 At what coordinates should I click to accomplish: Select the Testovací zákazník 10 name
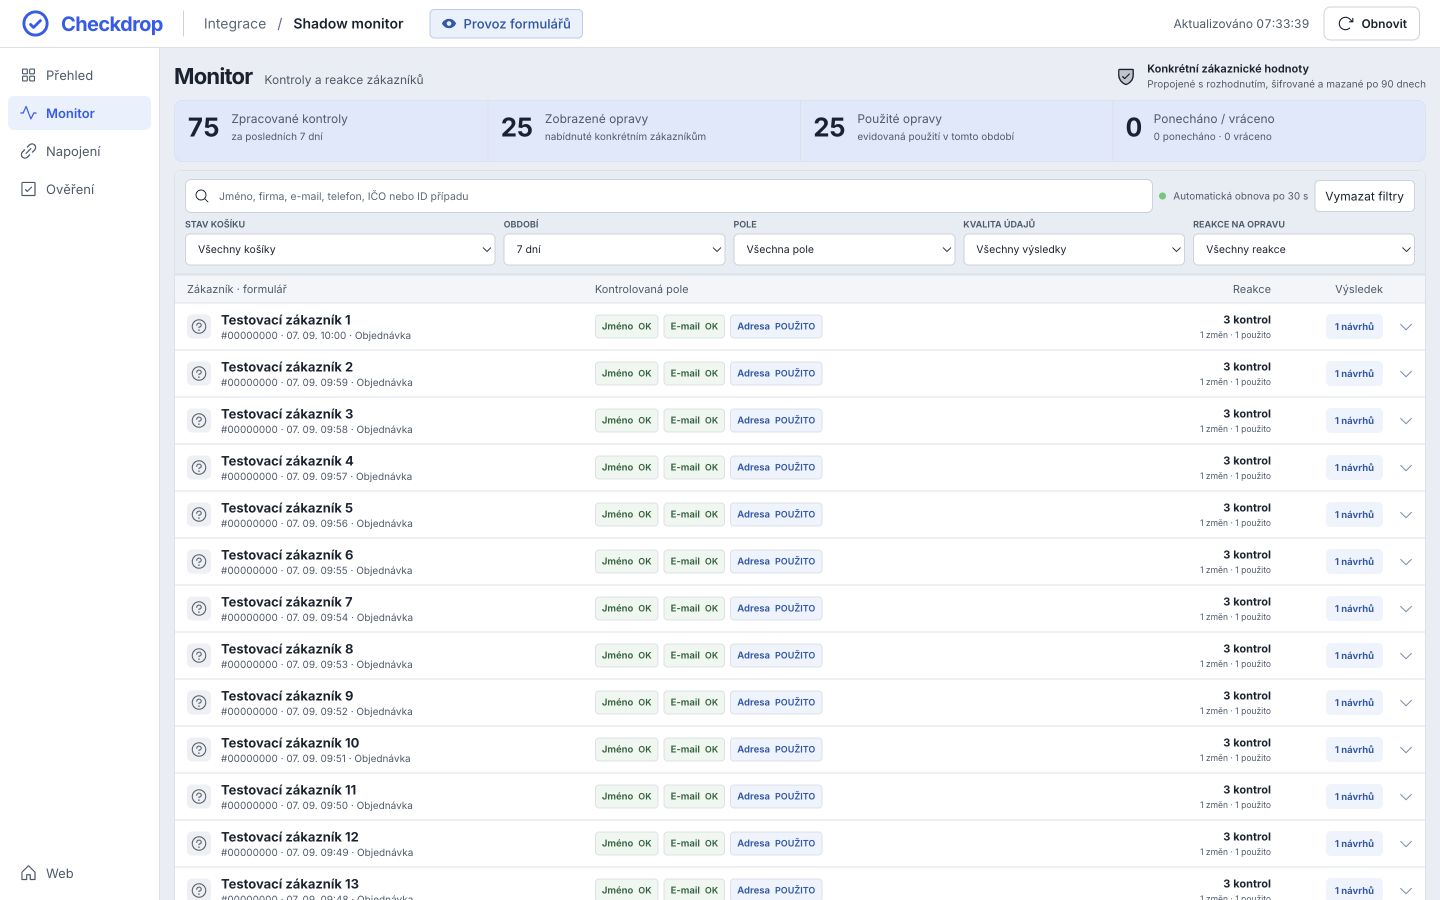[x=290, y=743]
